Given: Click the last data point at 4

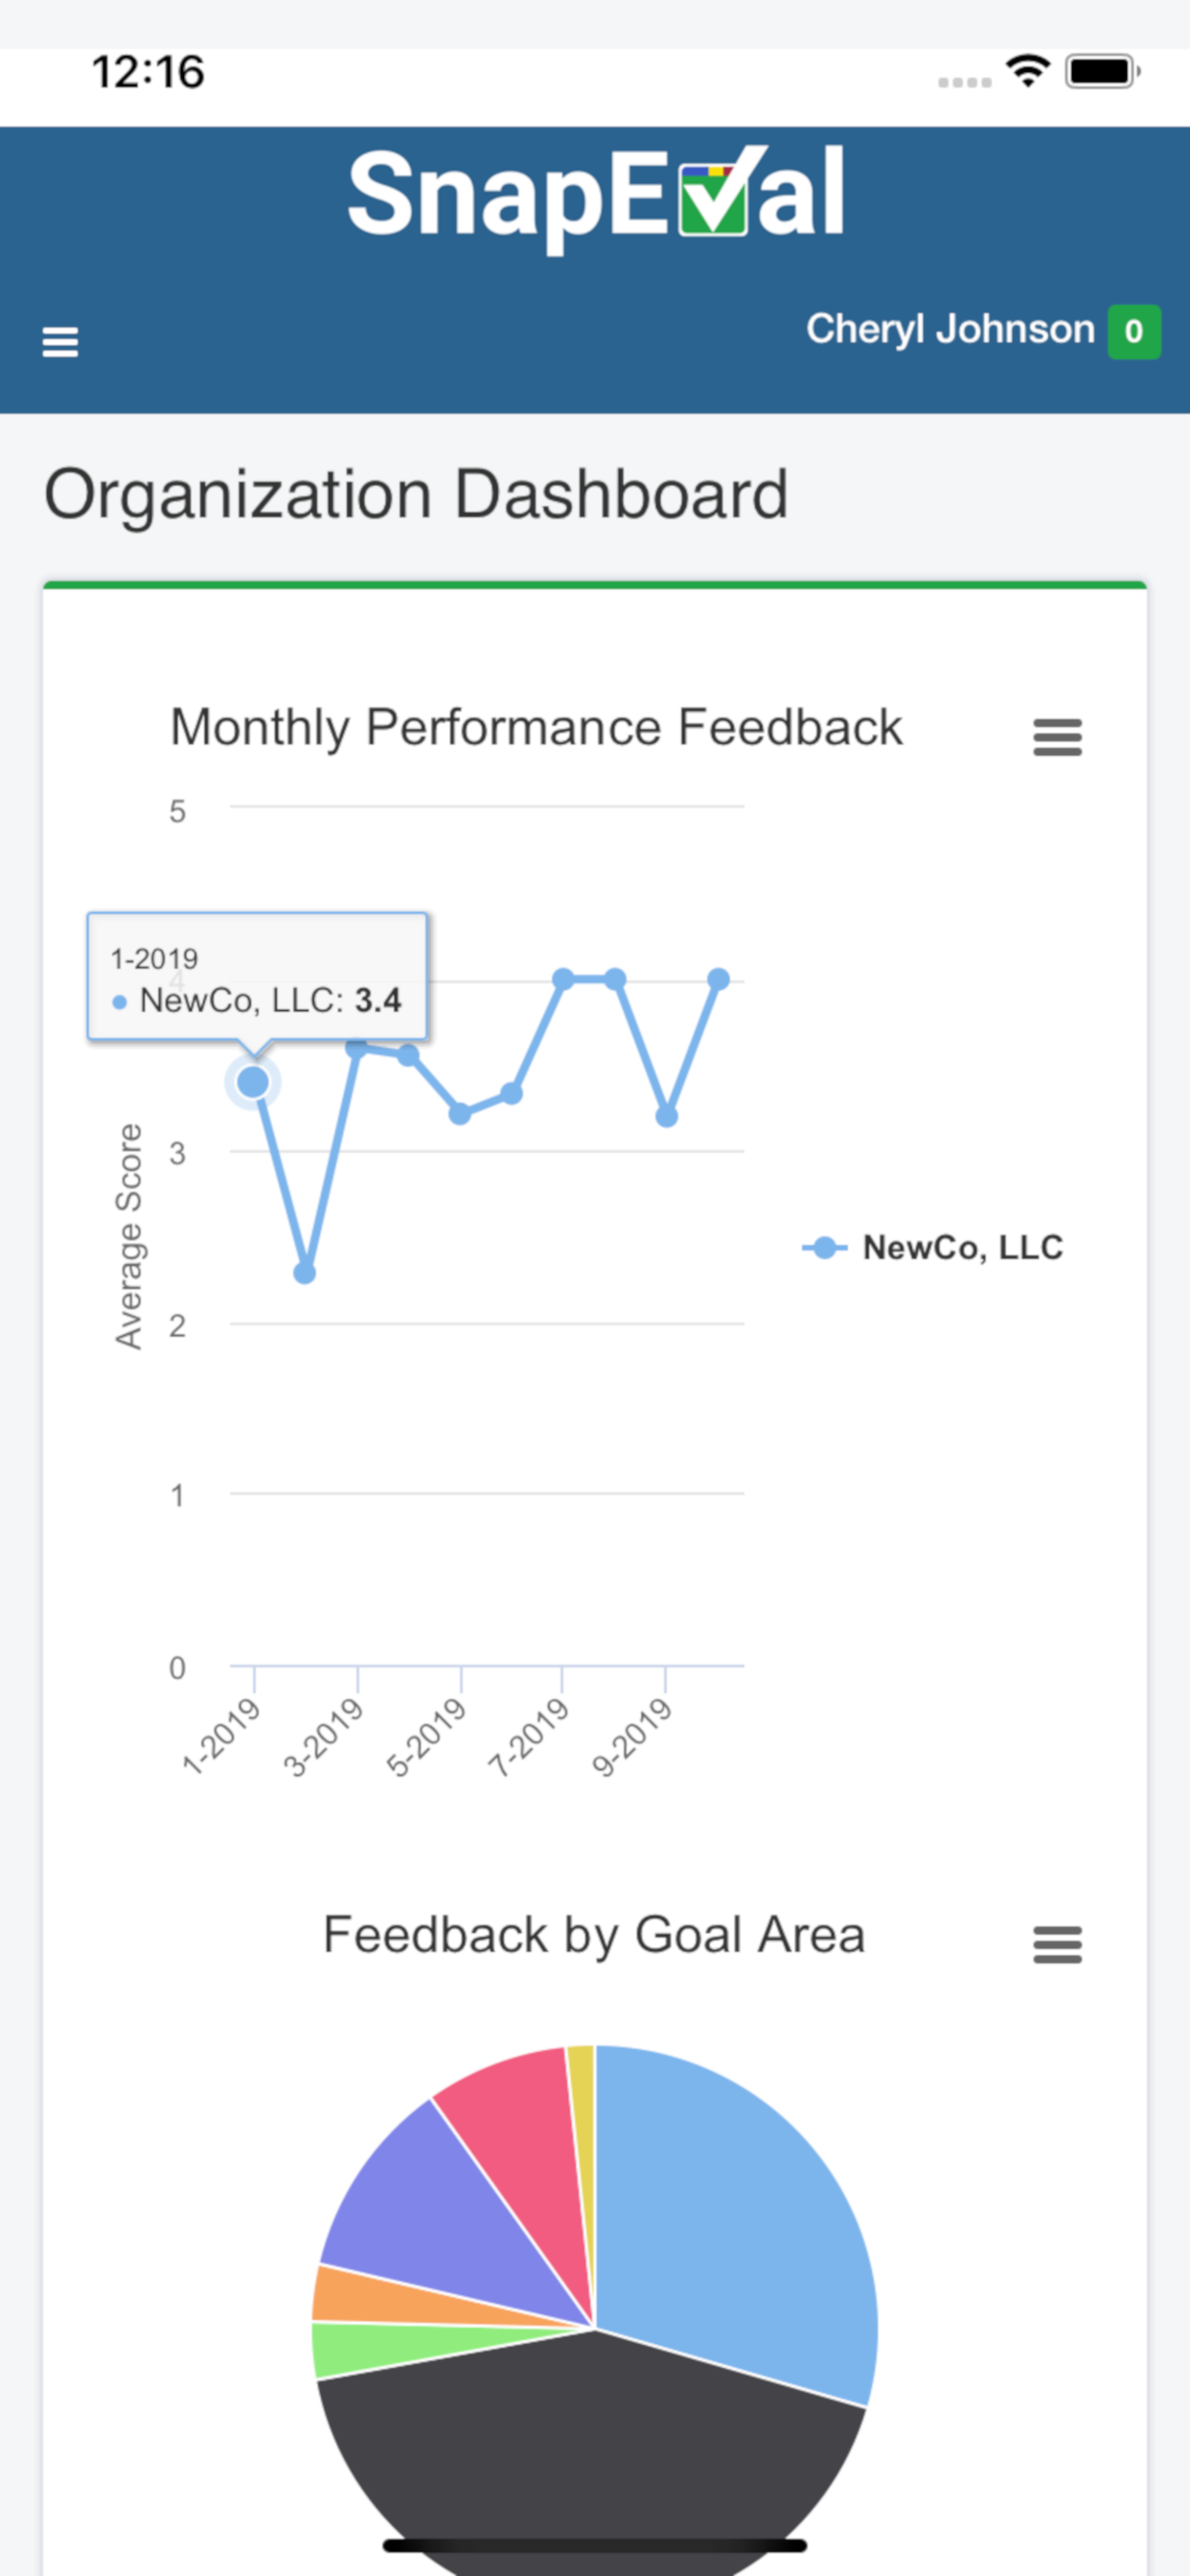Looking at the screenshot, I should tap(718, 979).
